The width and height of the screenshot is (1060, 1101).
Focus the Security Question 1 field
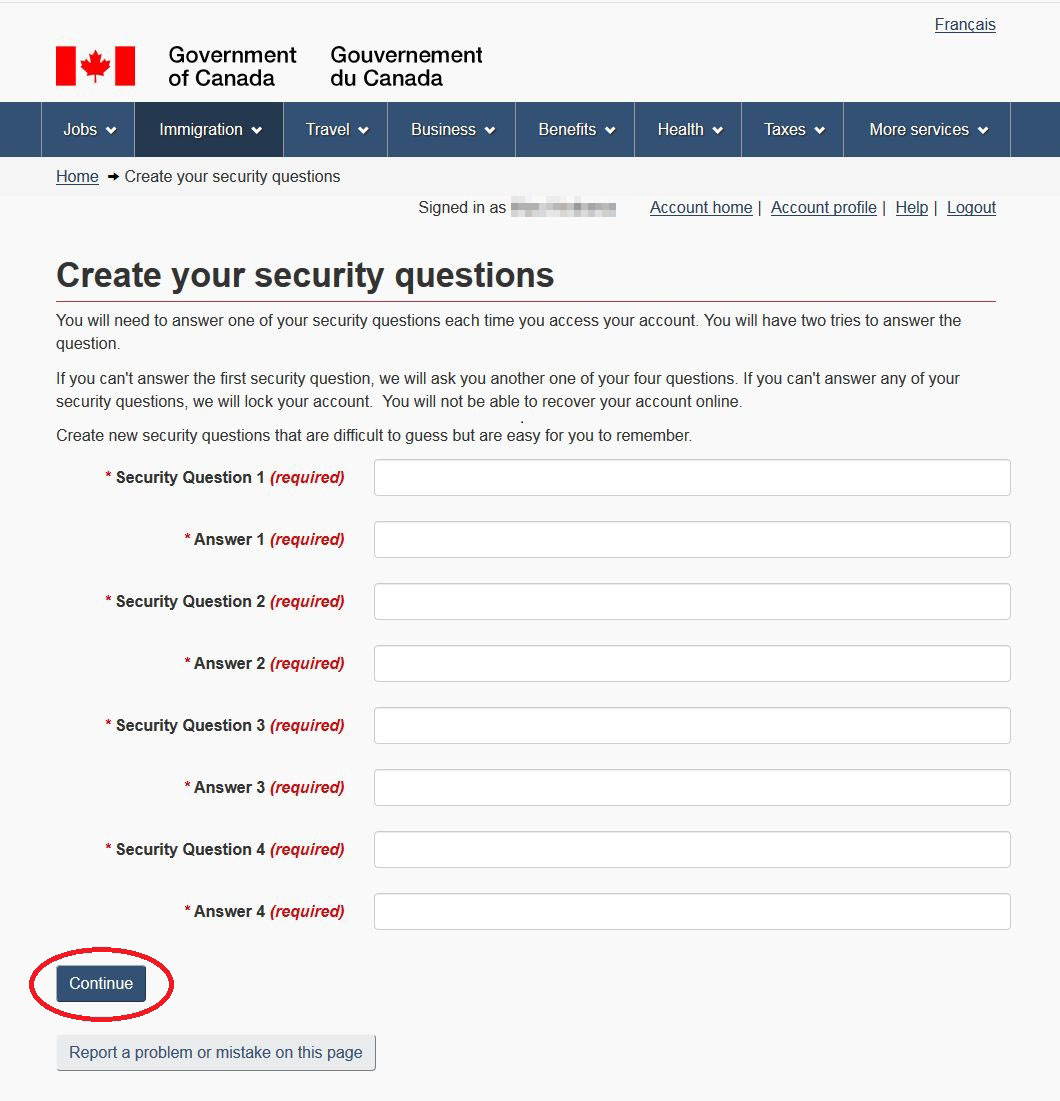pos(692,477)
